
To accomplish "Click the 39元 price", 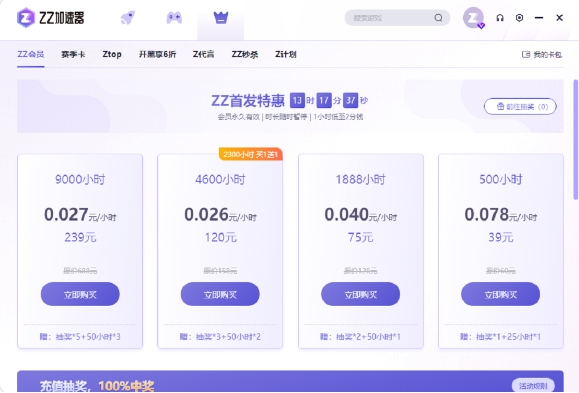I will click(501, 237).
